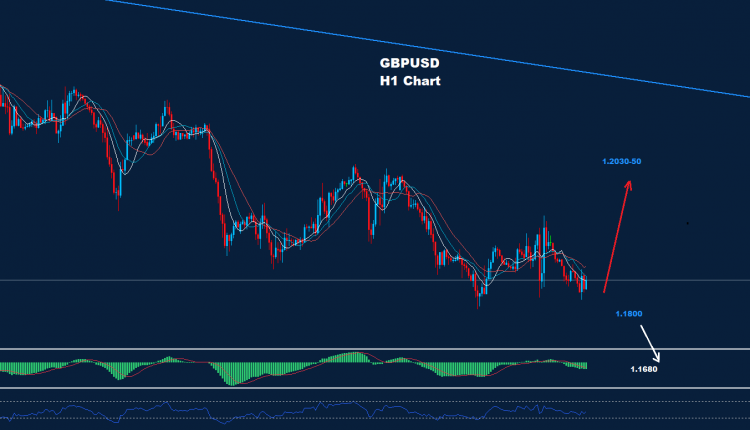
Task: Select the 1.2030-50 target price label
Action: tap(621, 161)
